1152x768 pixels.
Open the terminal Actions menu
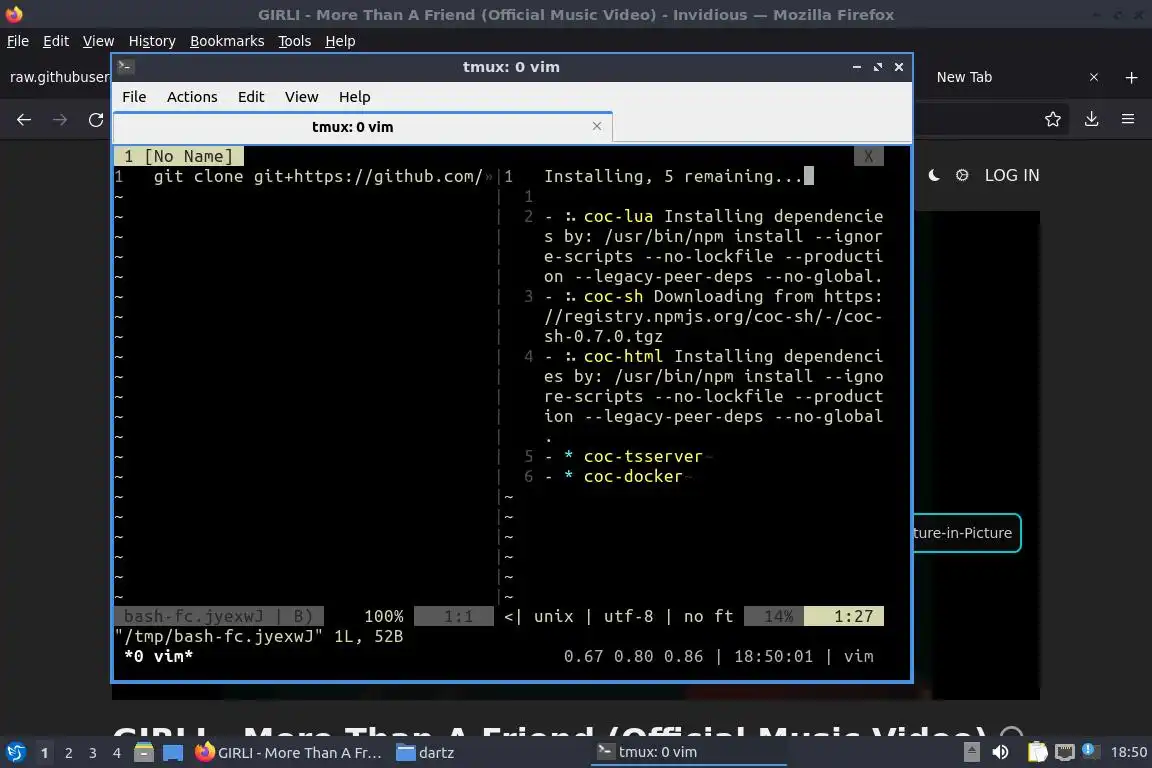pos(192,97)
